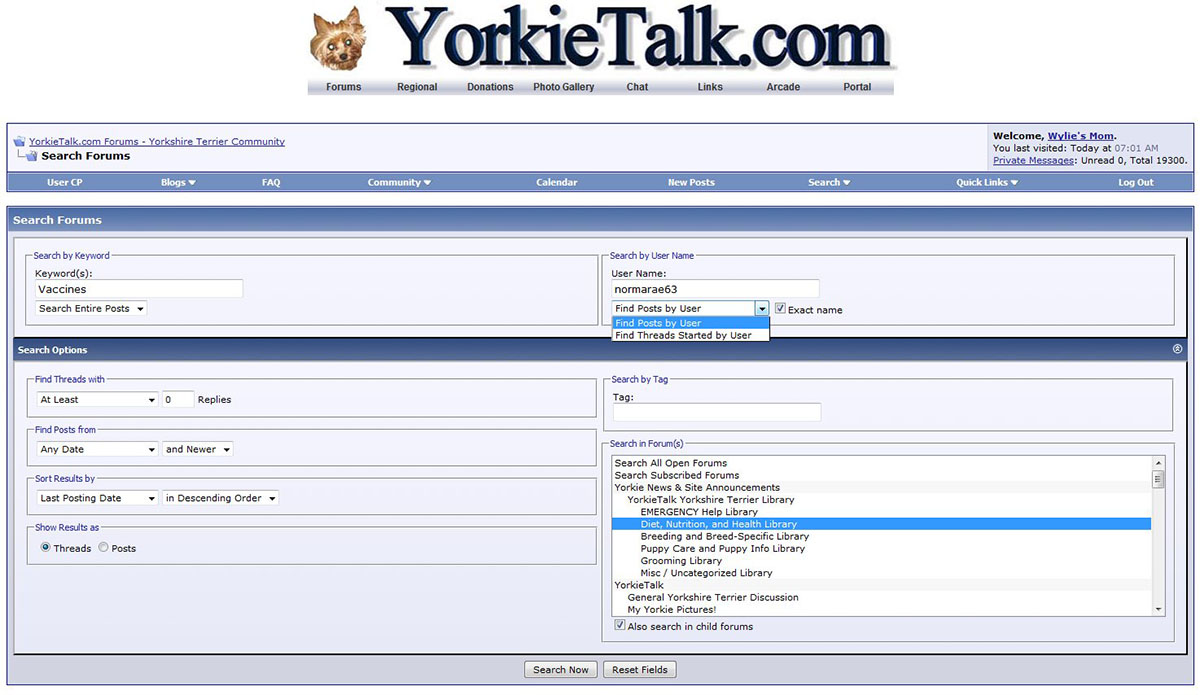Select the Threads radio button
Screen dimensions: 1200x695
(45, 548)
